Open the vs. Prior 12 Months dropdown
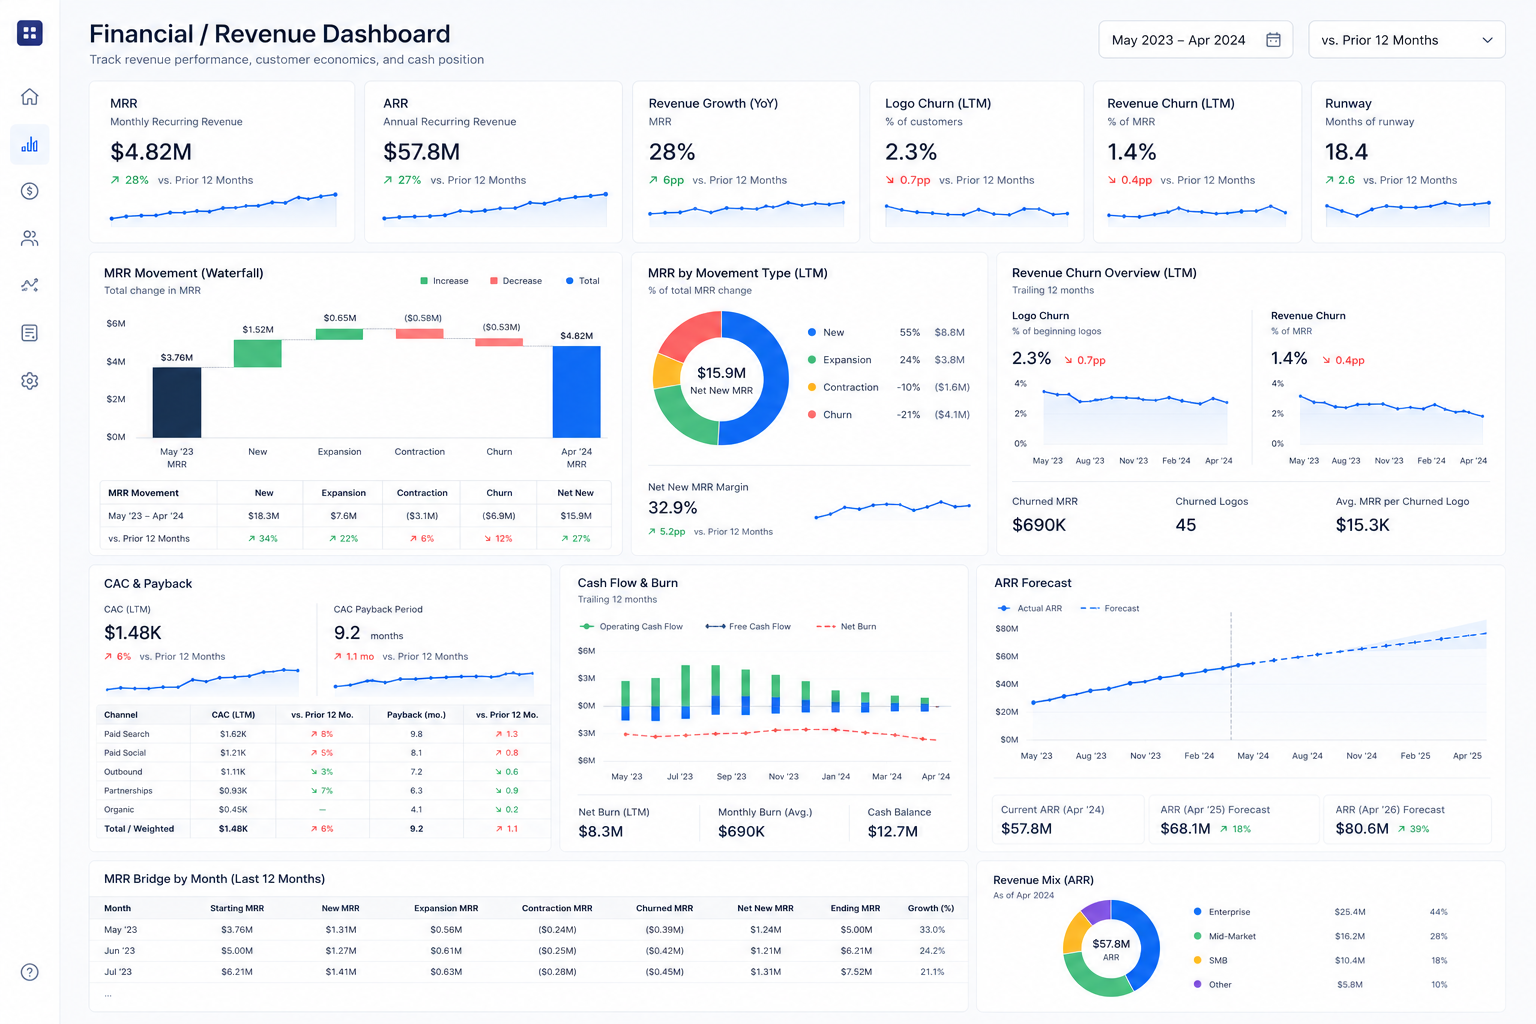 tap(1407, 40)
